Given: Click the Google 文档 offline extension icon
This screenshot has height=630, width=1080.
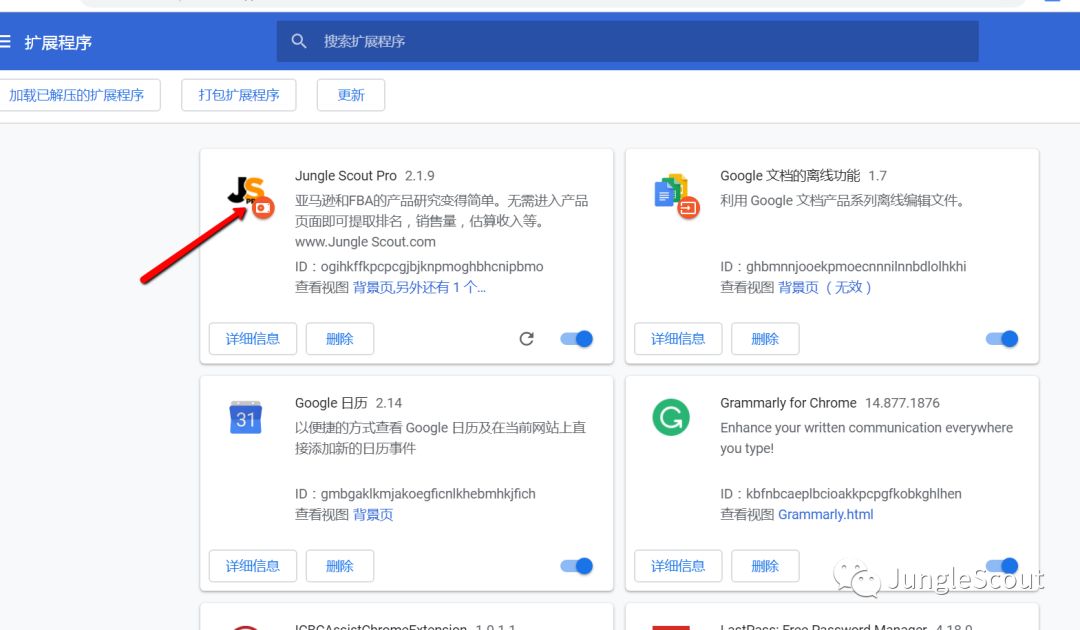Looking at the screenshot, I should [x=673, y=193].
